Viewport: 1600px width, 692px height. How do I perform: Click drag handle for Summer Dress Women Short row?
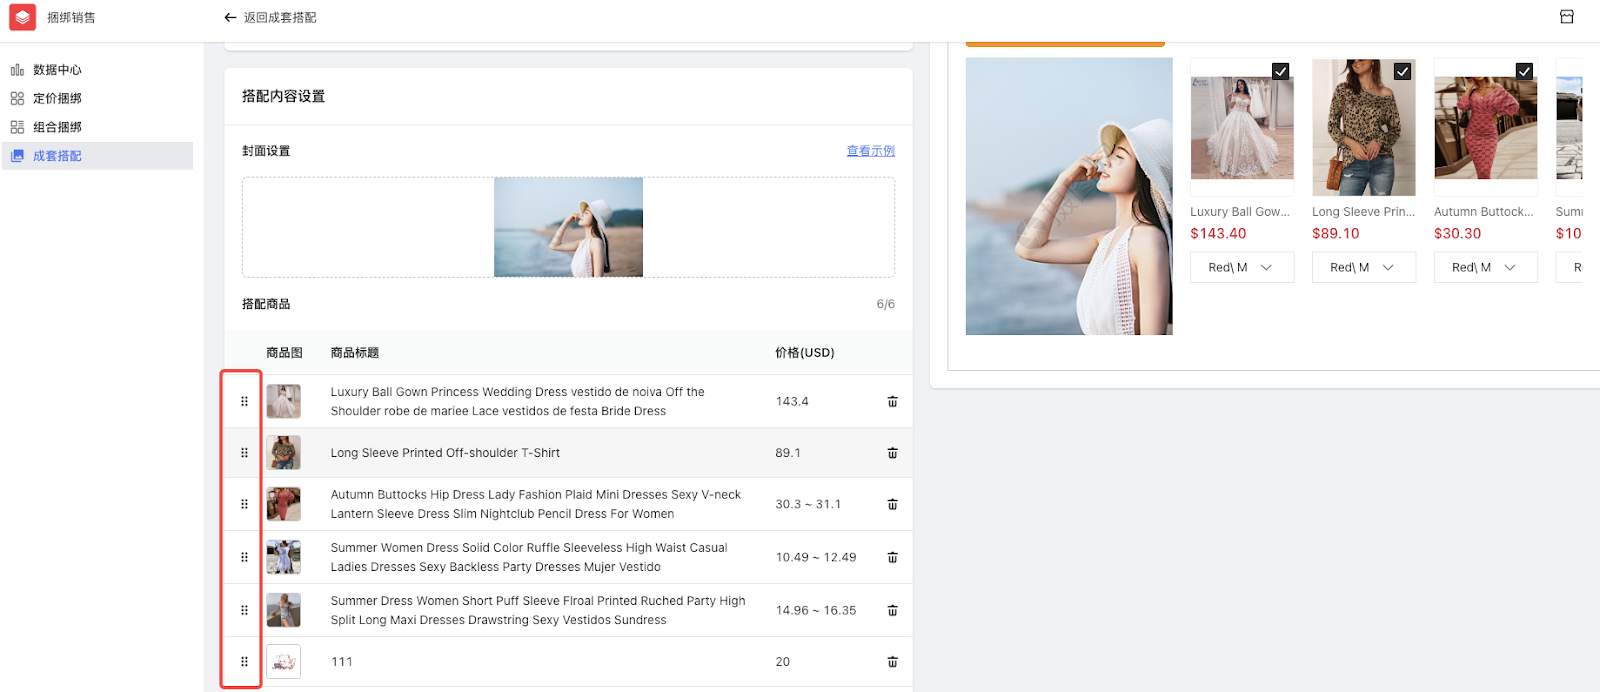[x=244, y=610]
